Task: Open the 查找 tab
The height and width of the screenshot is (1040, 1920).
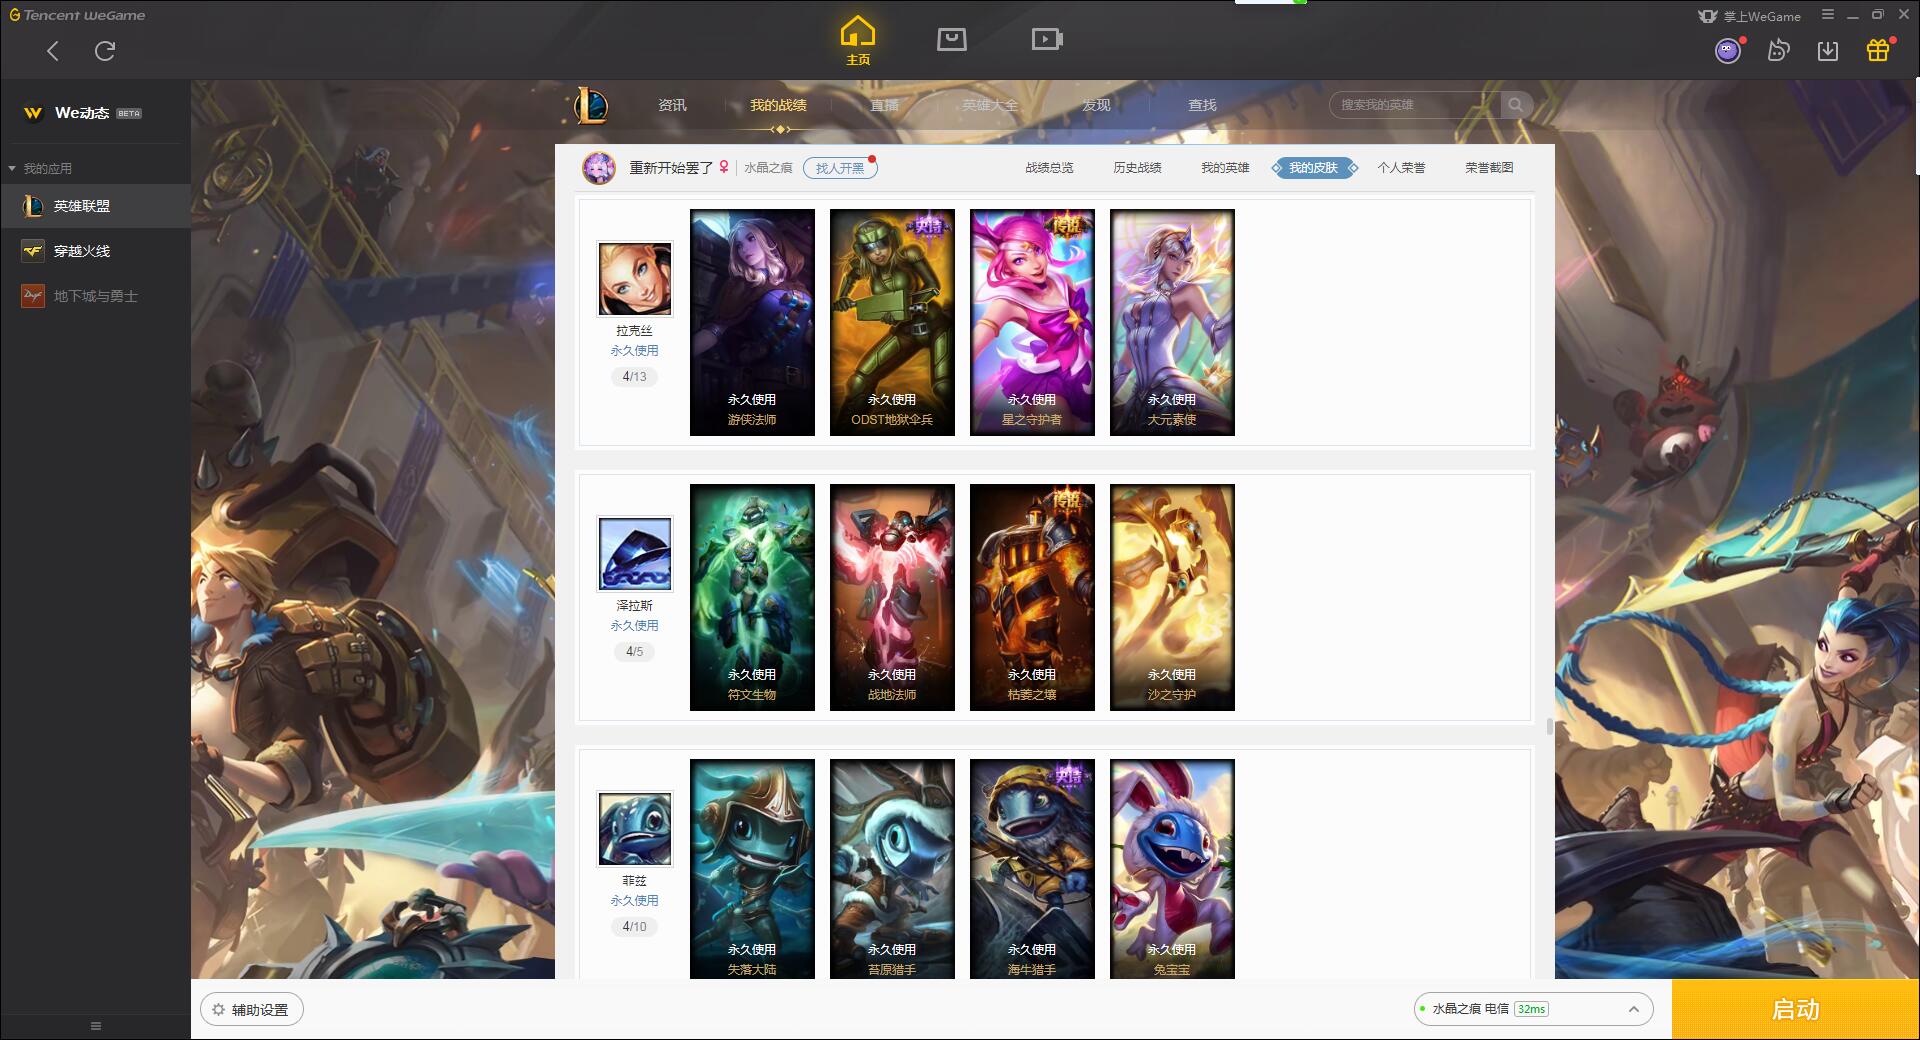Action: pyautogui.click(x=1202, y=105)
